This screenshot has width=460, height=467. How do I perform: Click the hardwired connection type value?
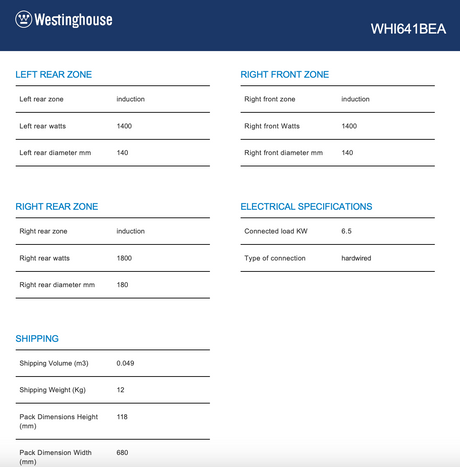pyautogui.click(x=356, y=258)
